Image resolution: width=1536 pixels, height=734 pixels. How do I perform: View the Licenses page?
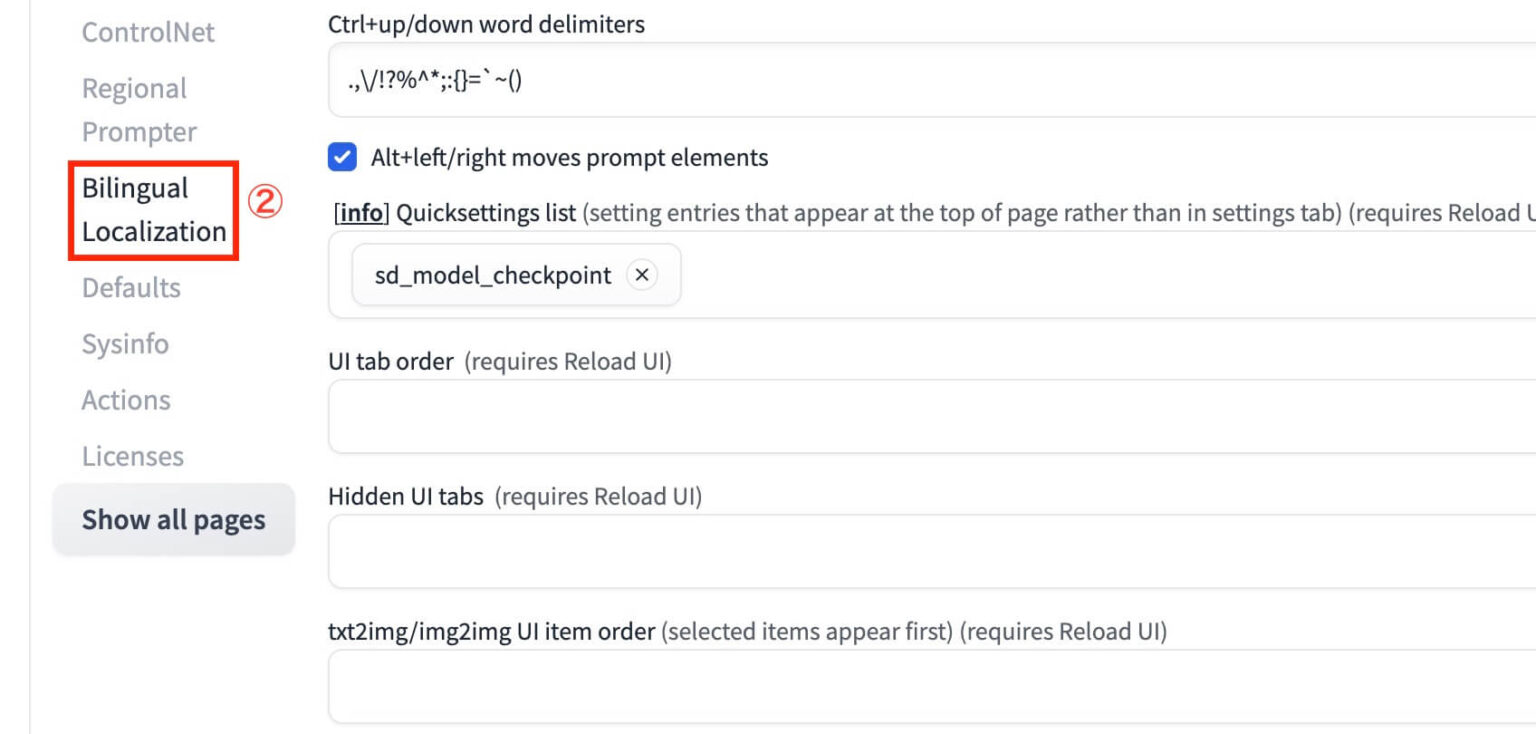click(x=133, y=456)
